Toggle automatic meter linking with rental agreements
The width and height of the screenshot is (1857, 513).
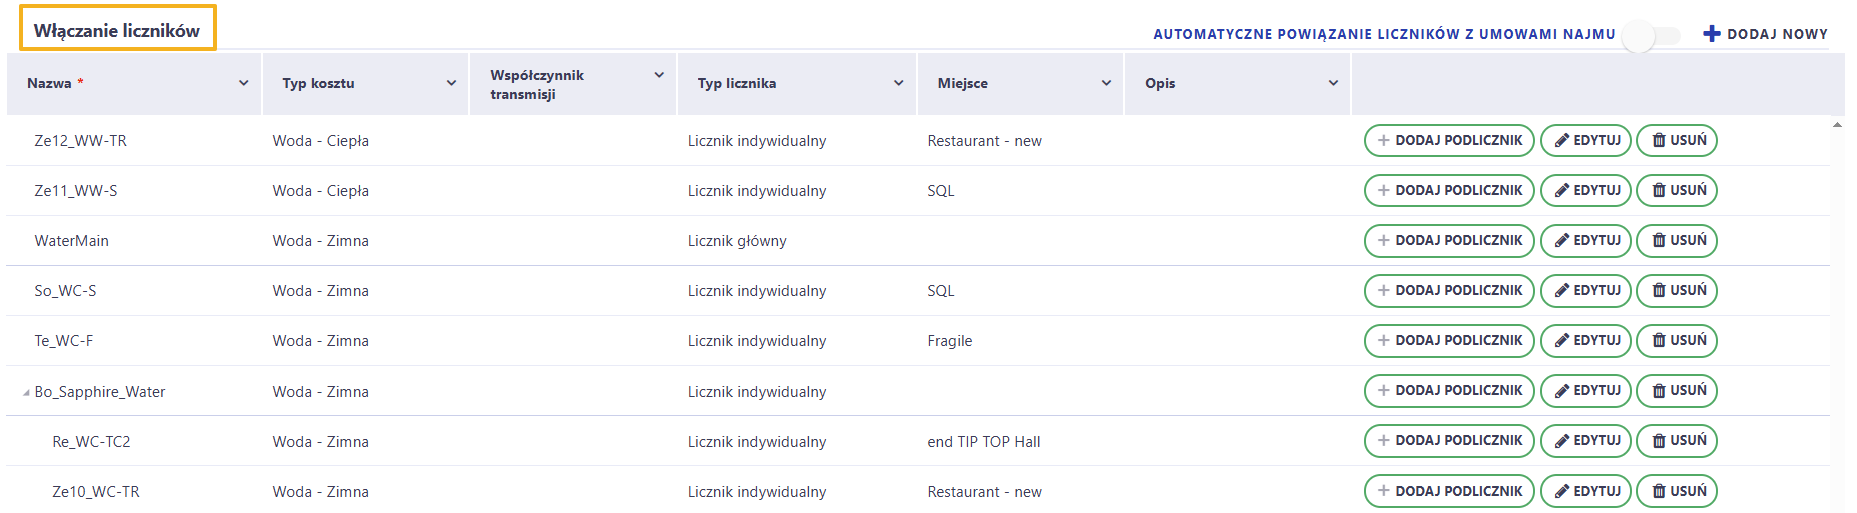pyautogui.click(x=1651, y=36)
